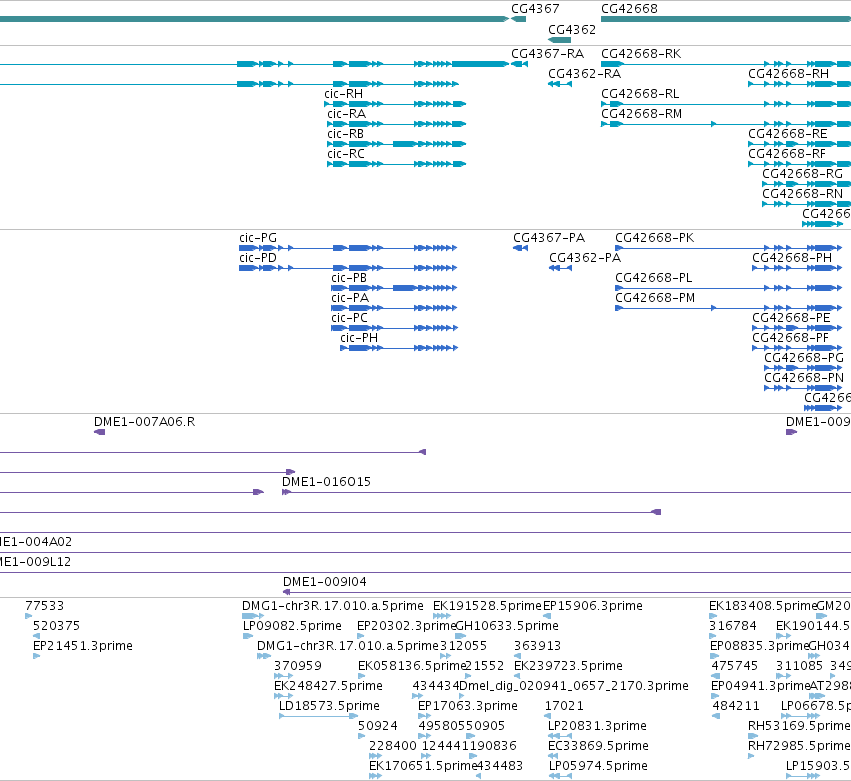Click the DME1-016O15 clone label
The width and height of the screenshot is (851, 781).
tap(326, 482)
